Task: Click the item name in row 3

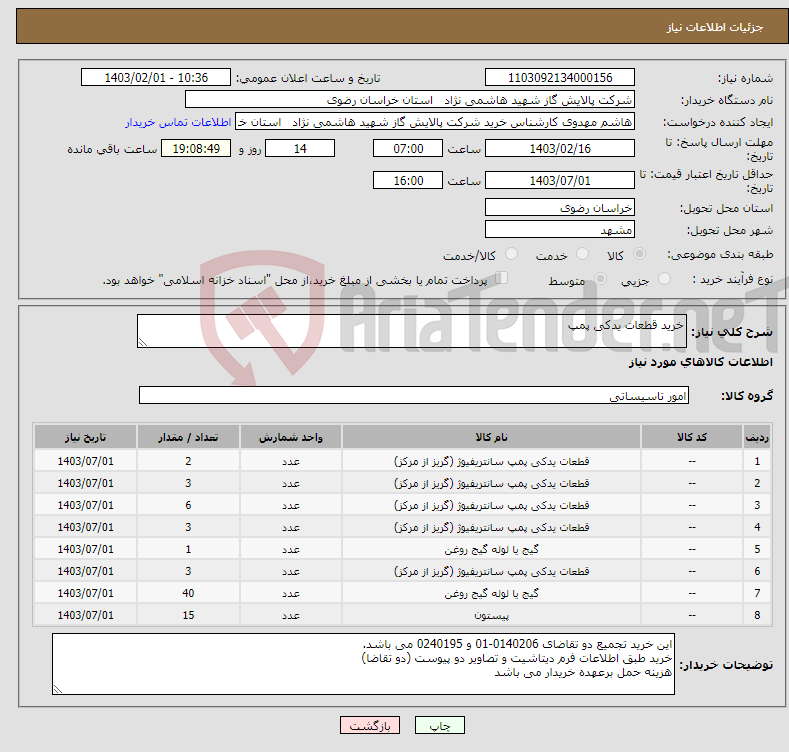Action: 491,505
